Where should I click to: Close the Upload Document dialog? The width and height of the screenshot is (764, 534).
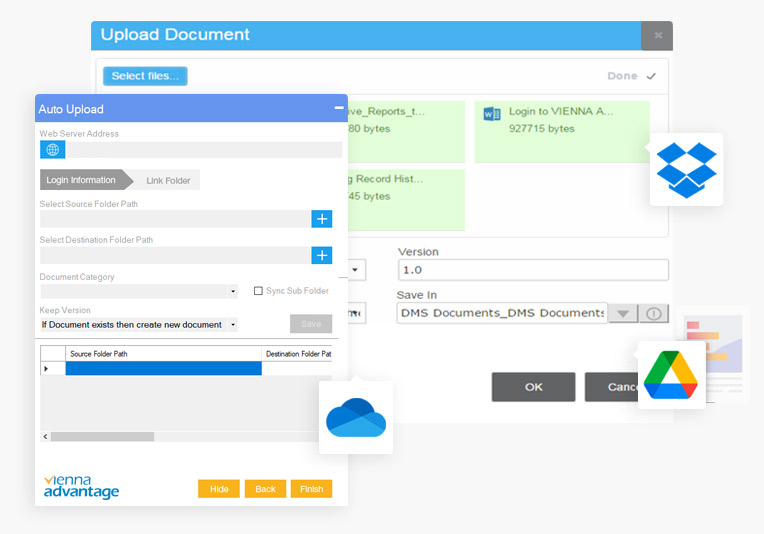coord(657,35)
